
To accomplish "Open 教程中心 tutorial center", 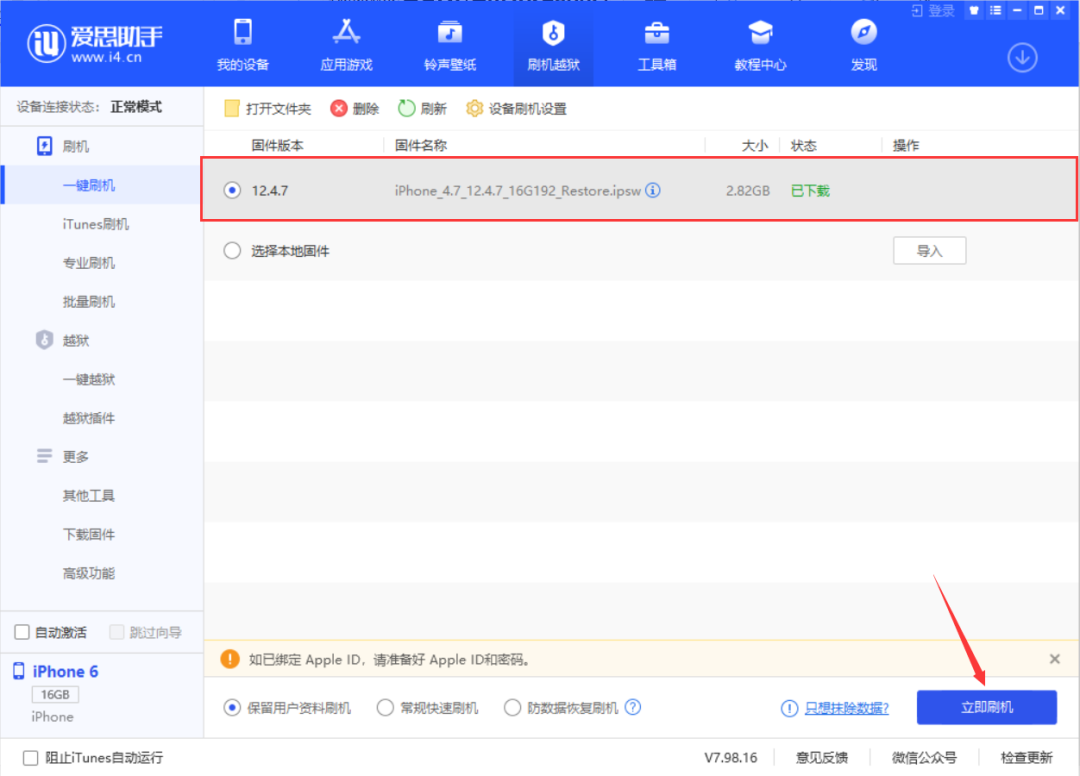I will [x=760, y=45].
